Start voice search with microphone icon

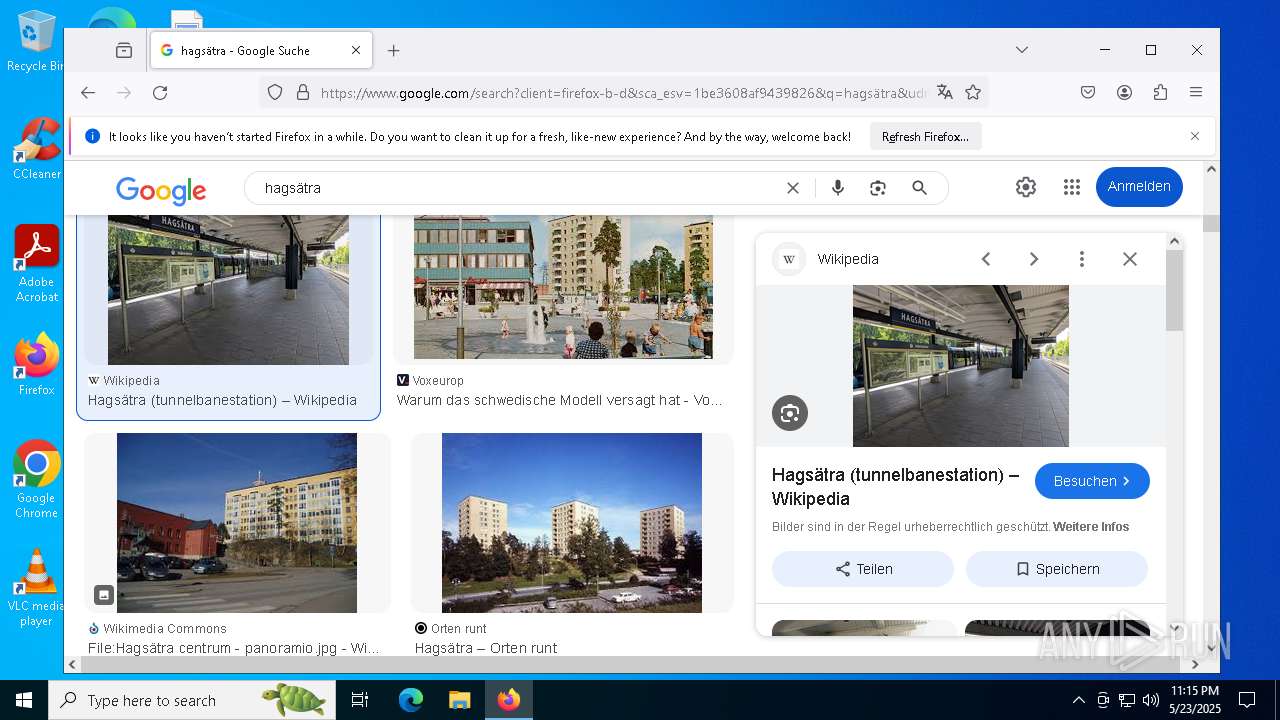(838, 188)
